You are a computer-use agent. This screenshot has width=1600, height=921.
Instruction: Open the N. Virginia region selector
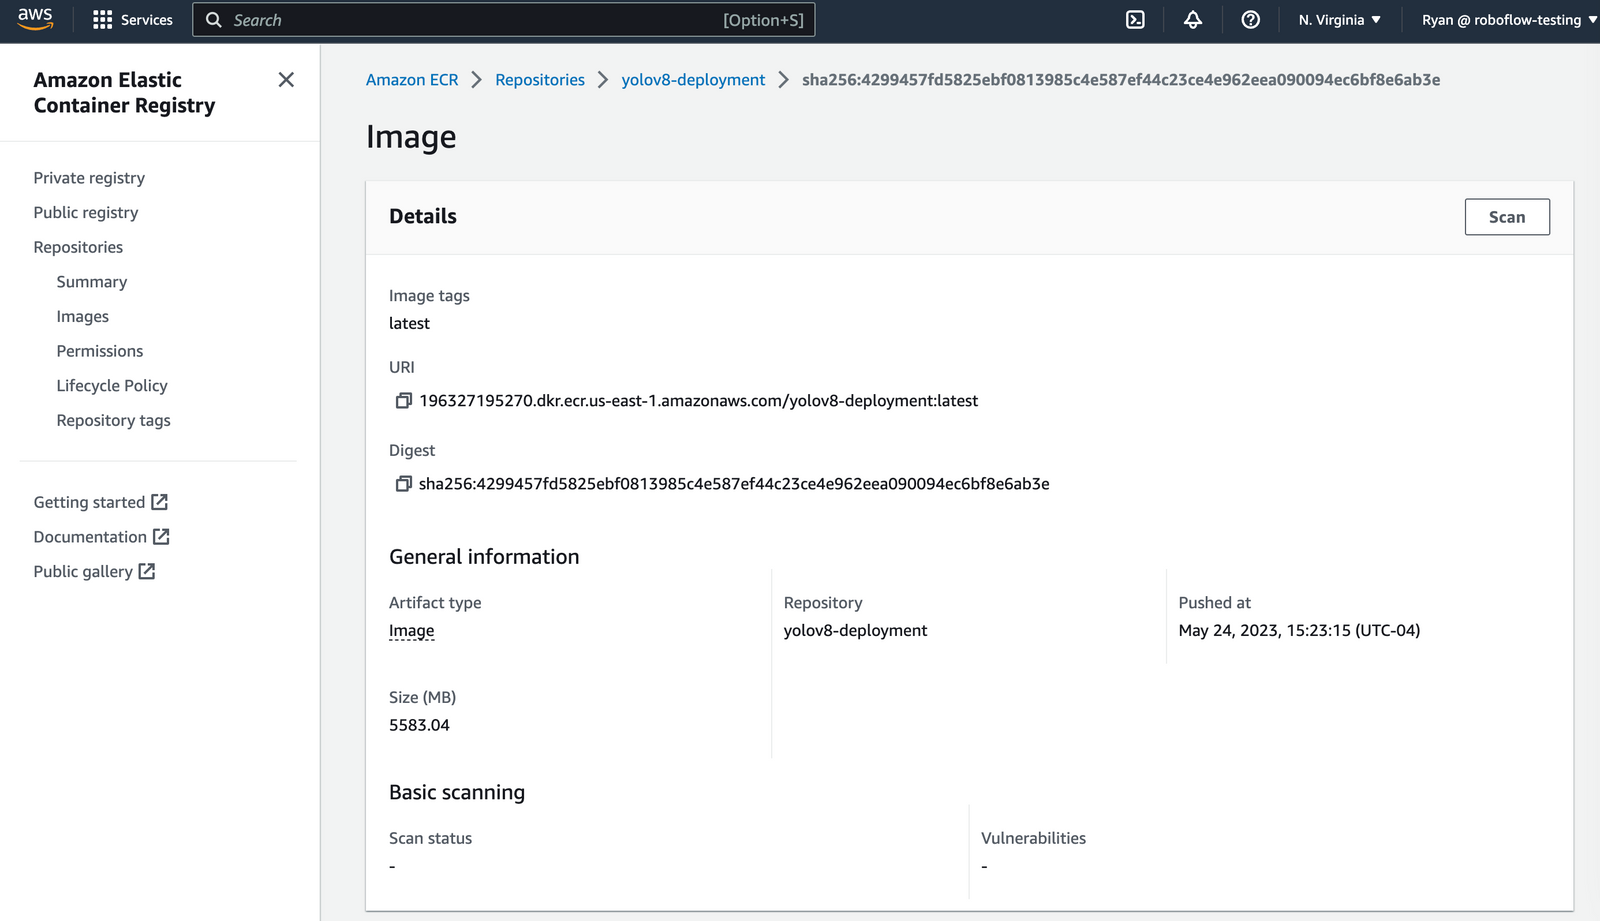[1339, 19]
